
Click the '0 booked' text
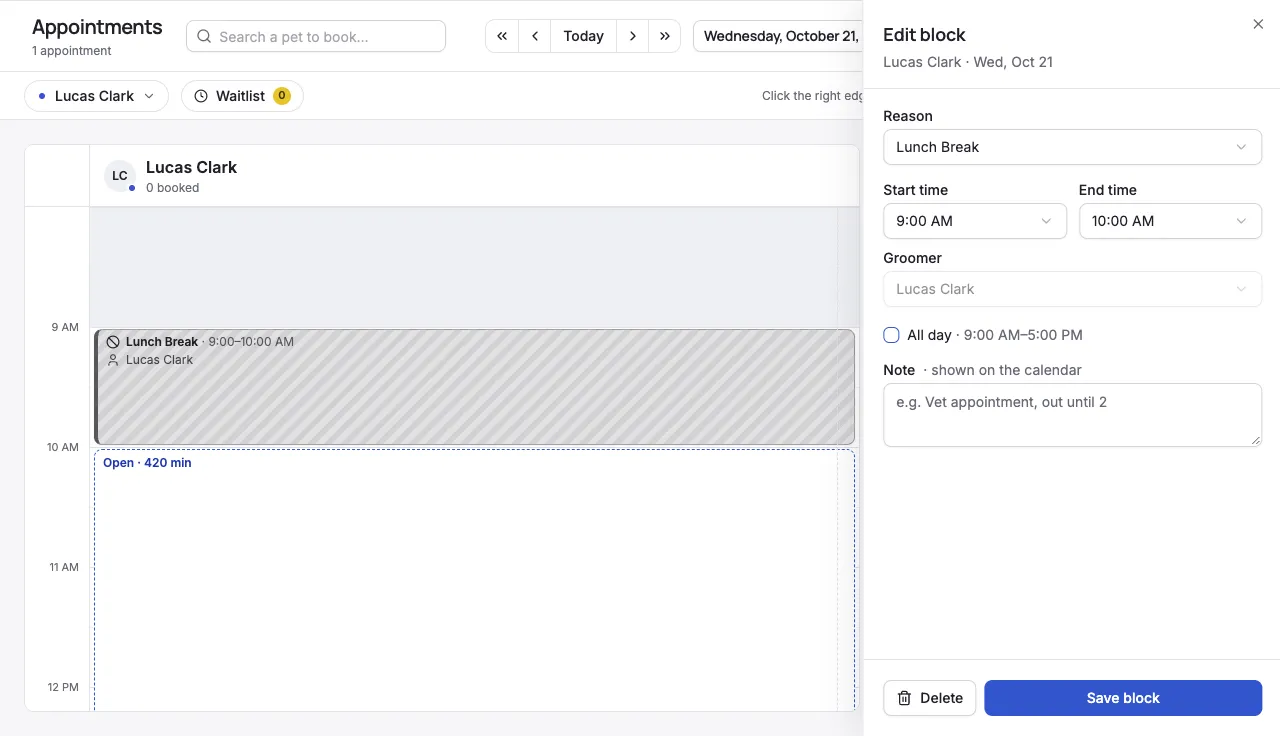172,188
